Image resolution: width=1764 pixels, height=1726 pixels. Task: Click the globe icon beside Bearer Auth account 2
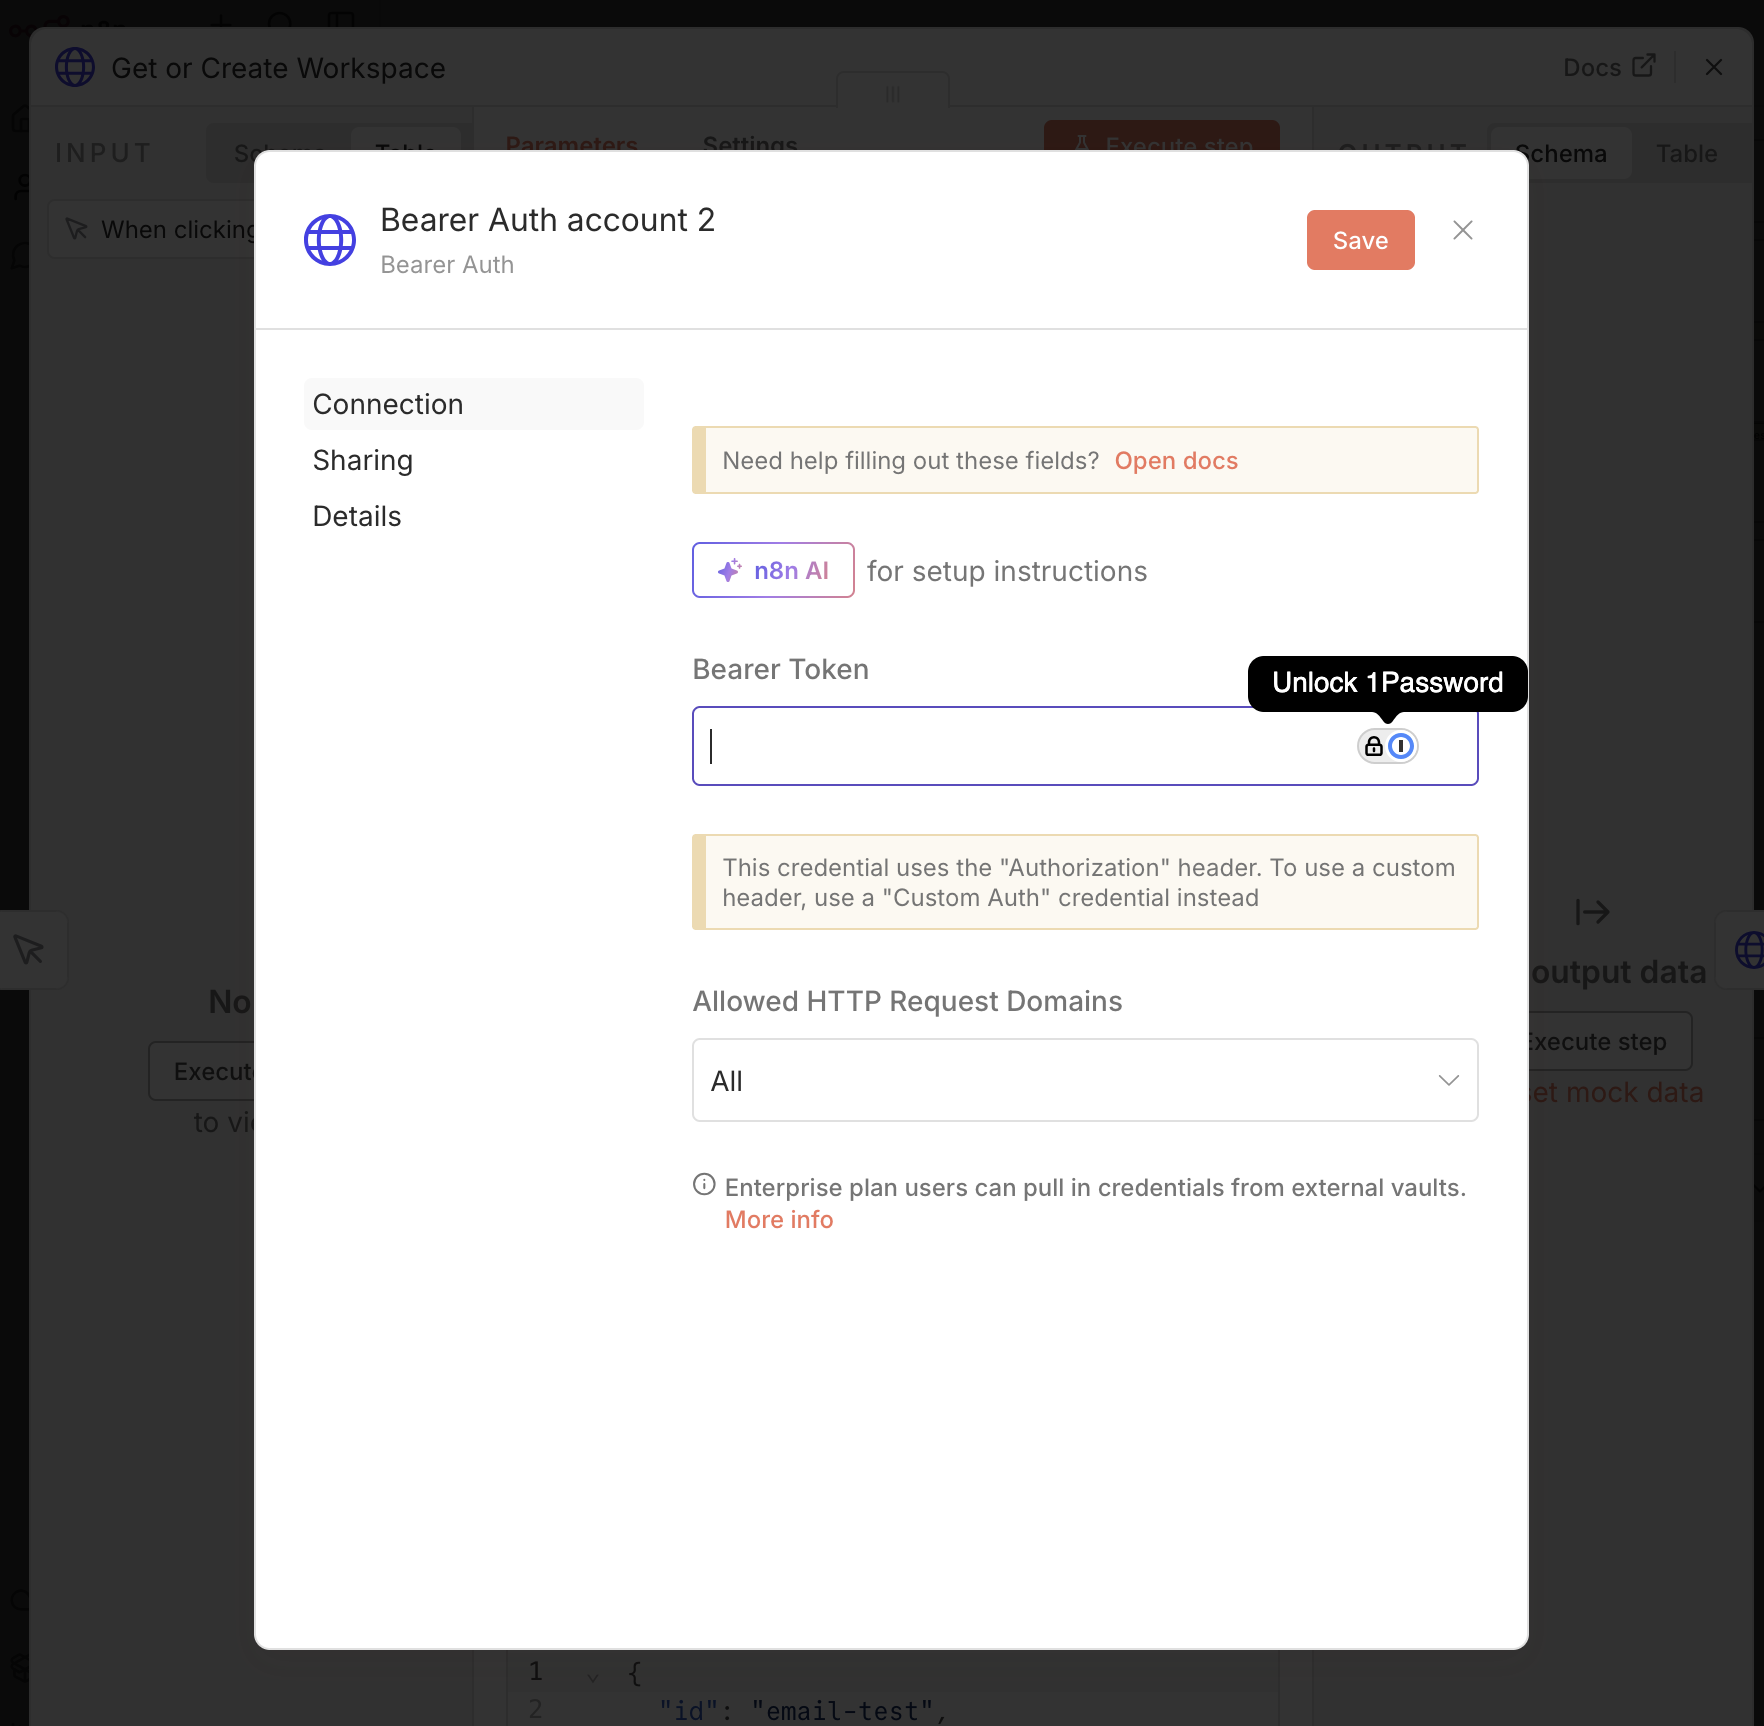329,240
